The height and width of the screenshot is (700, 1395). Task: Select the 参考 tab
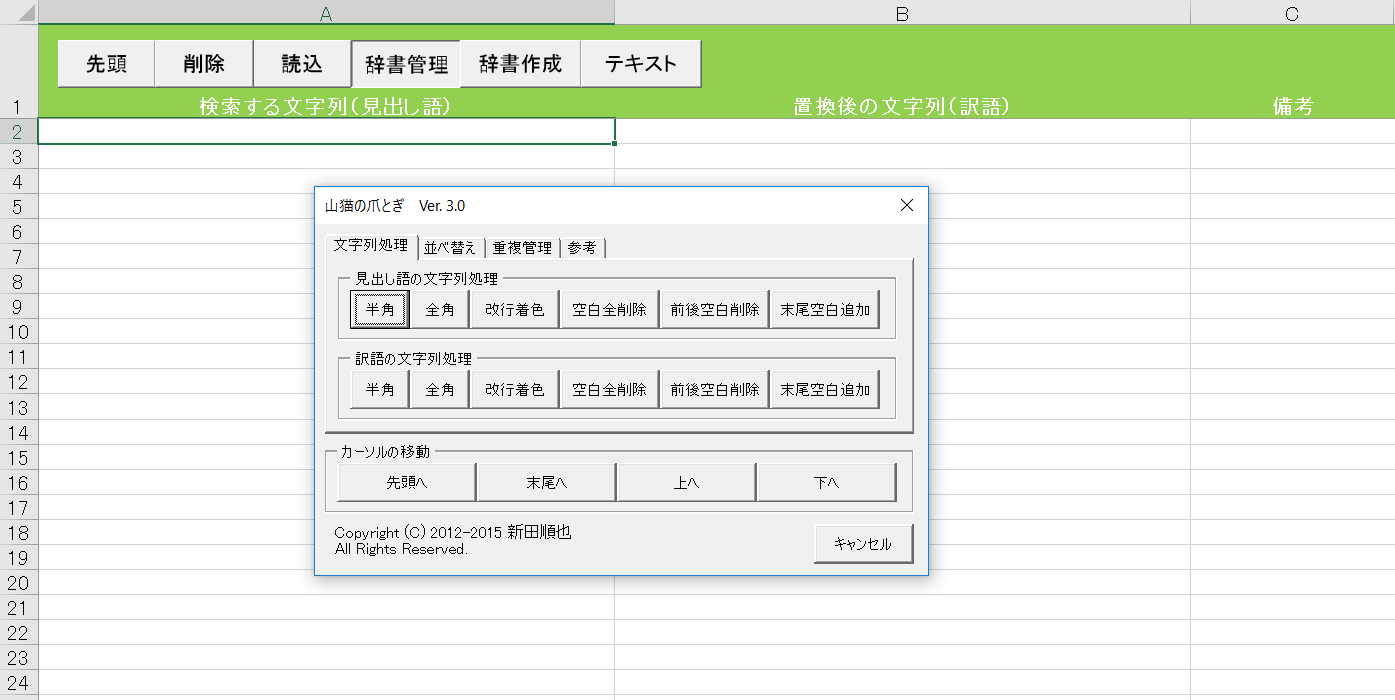[582, 248]
